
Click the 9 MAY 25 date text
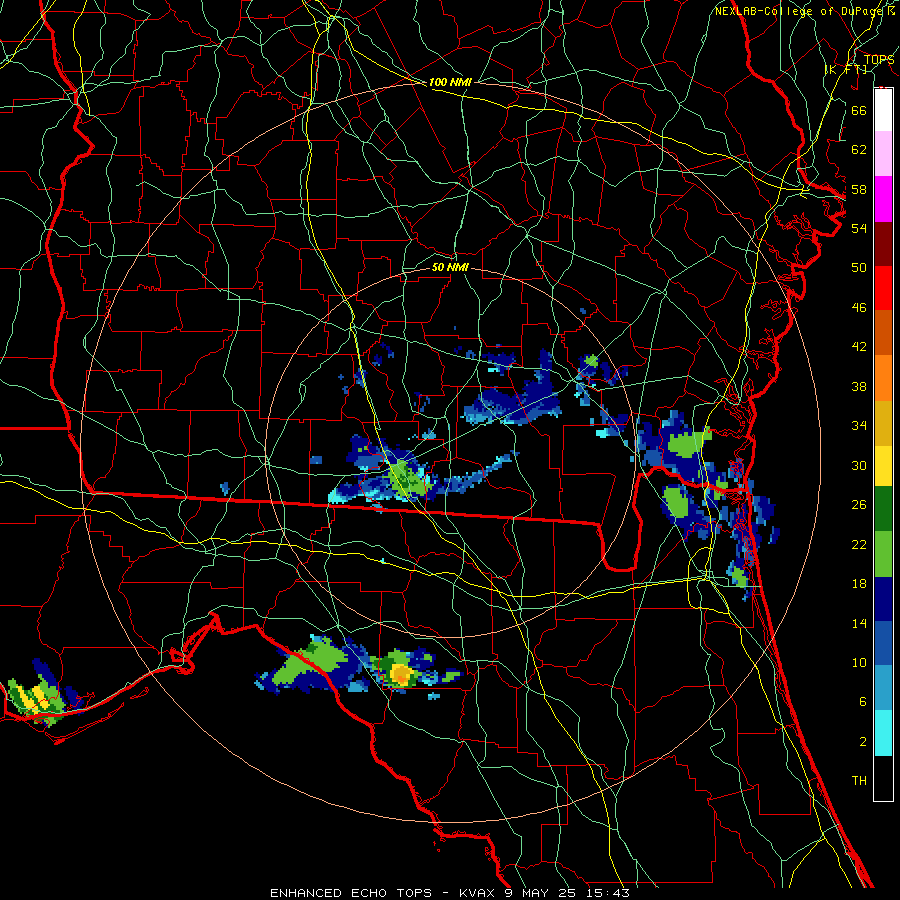coord(542,893)
